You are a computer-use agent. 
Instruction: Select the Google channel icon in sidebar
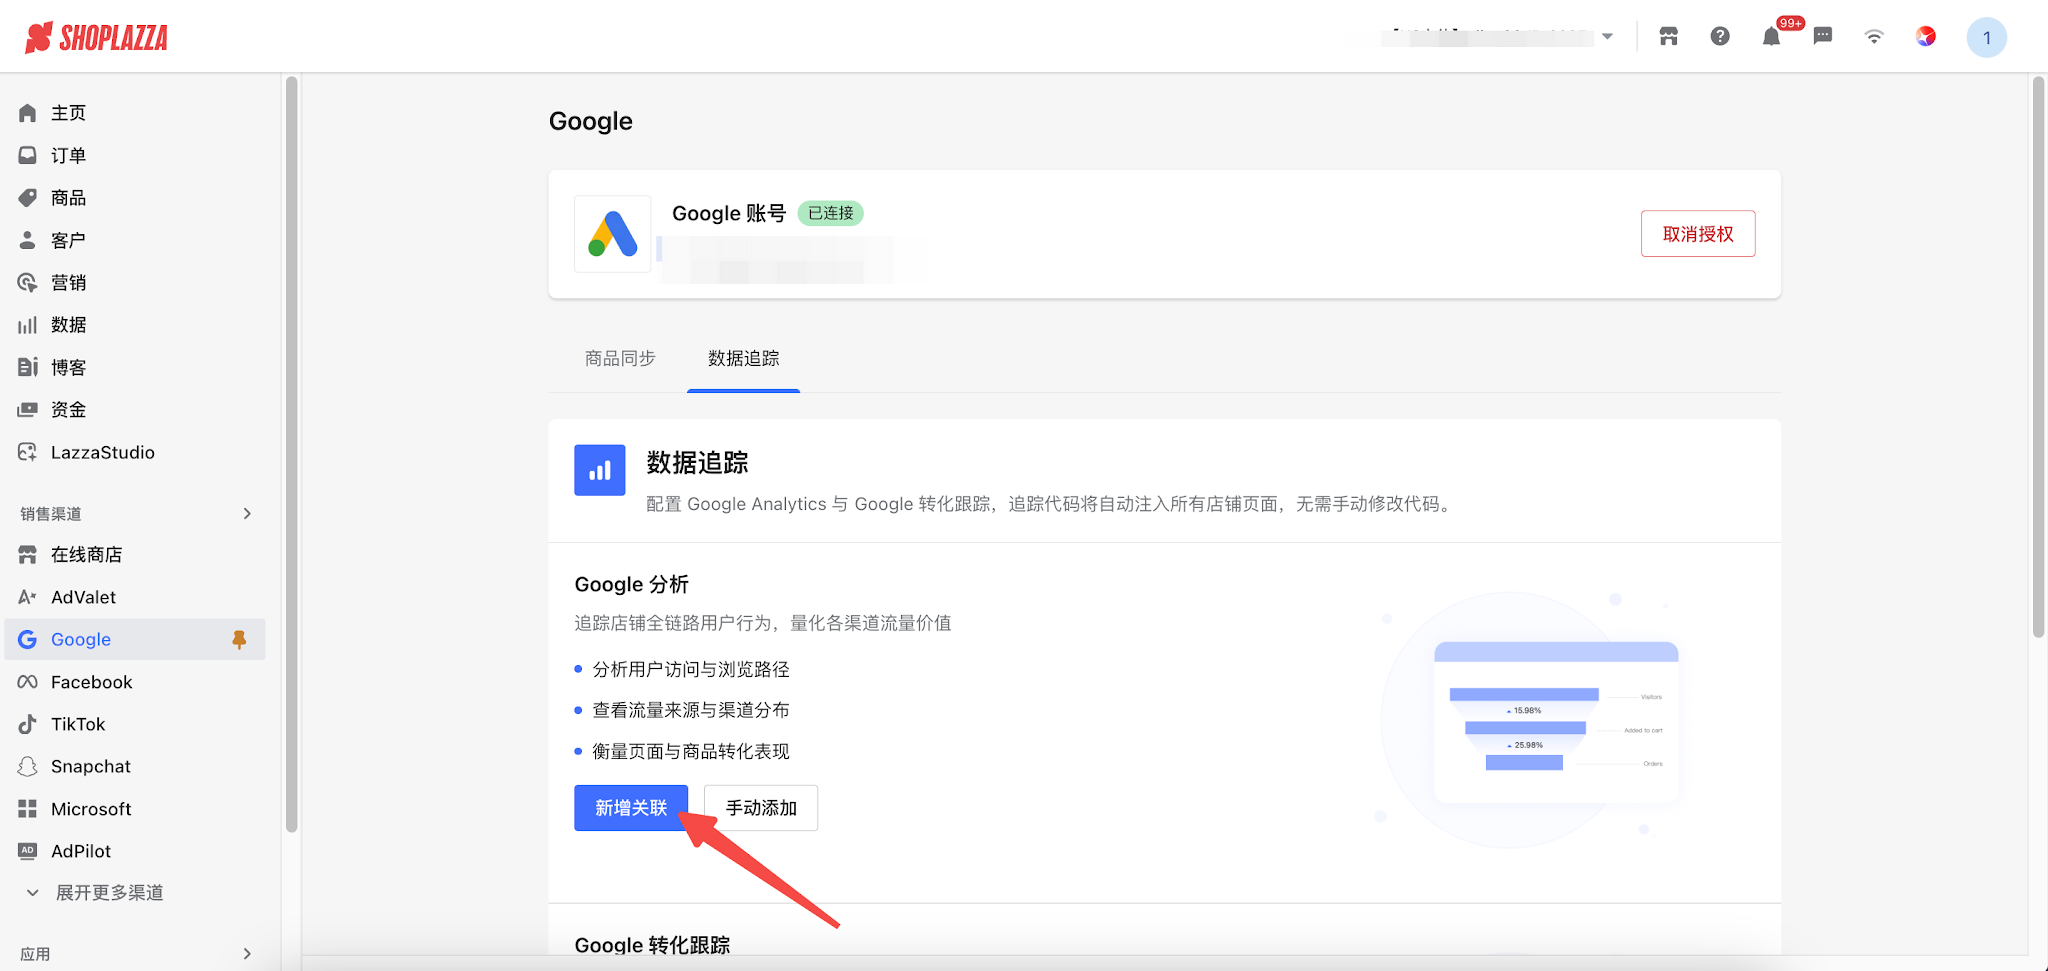coord(28,639)
